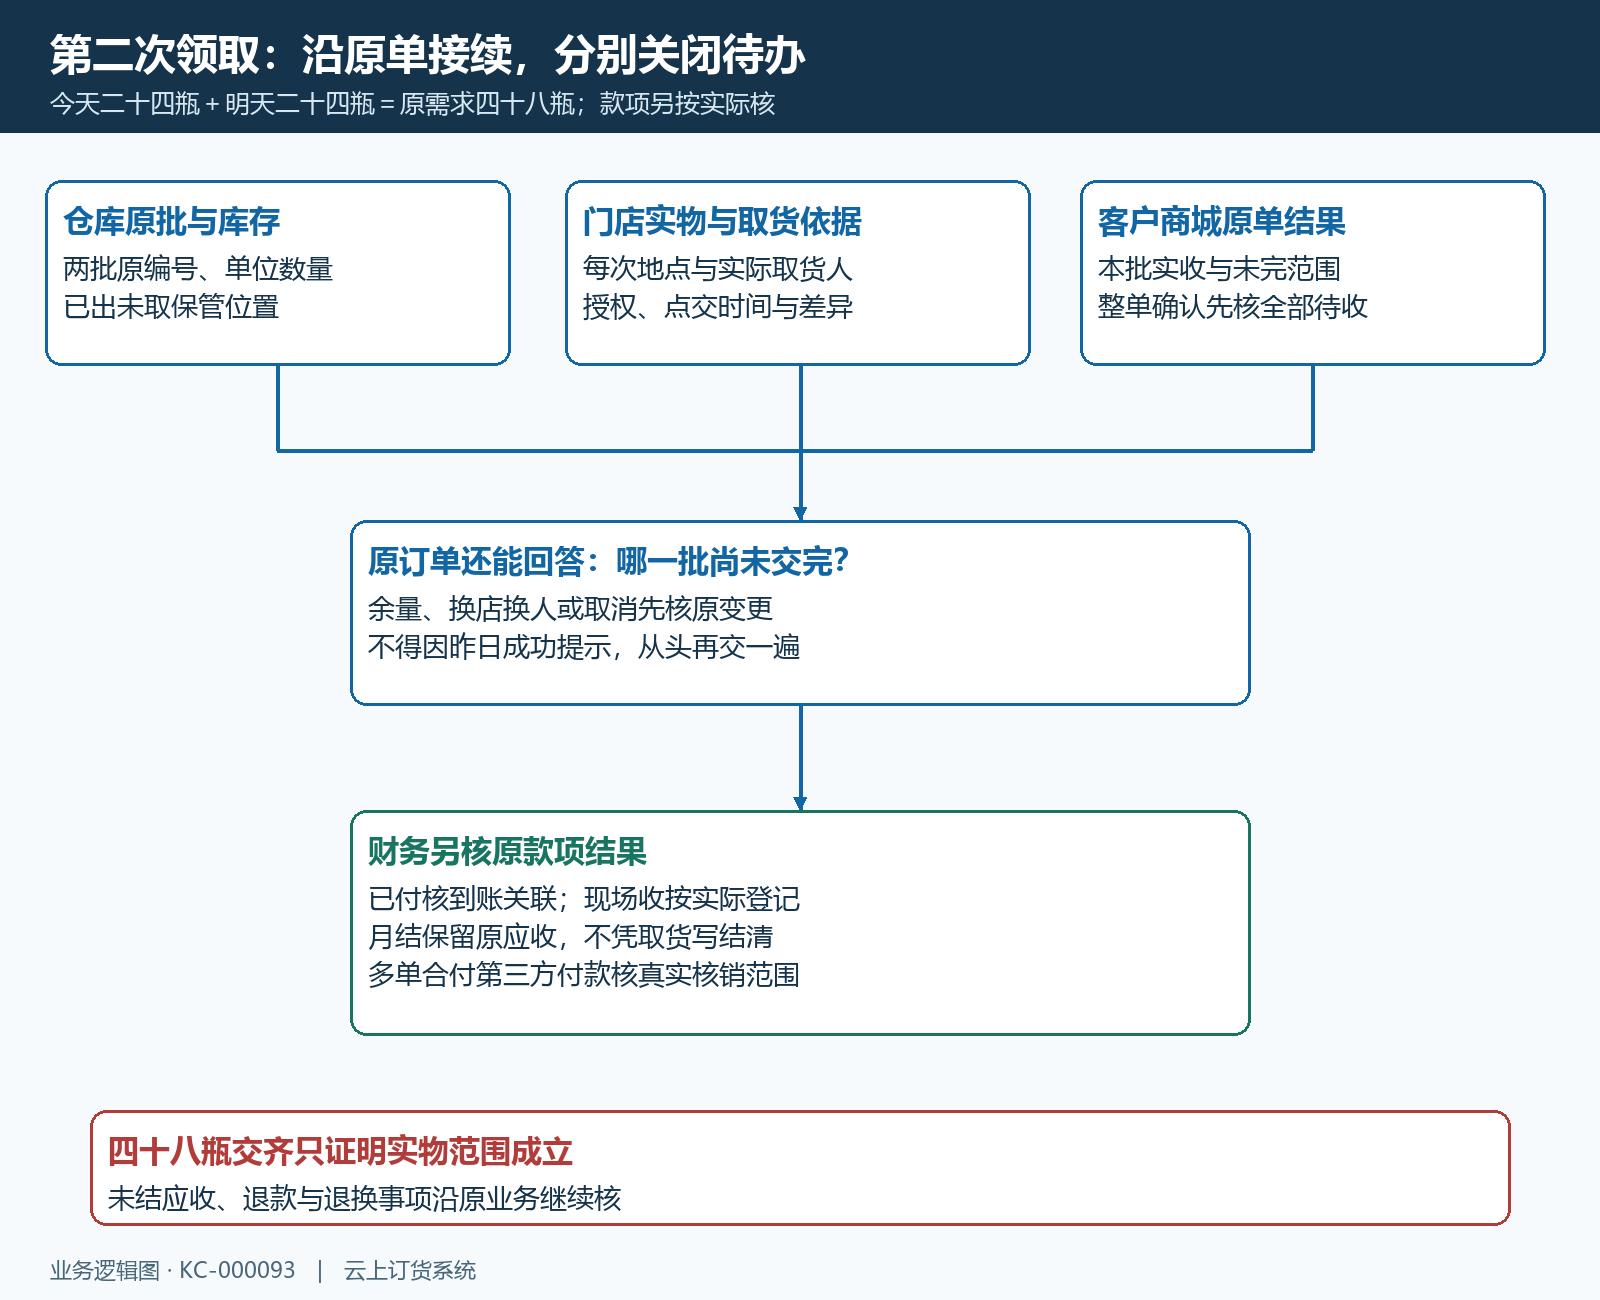This screenshot has height=1300, width=1600.
Task: Click the line 已出未取保管位置
Action: (x=171, y=307)
